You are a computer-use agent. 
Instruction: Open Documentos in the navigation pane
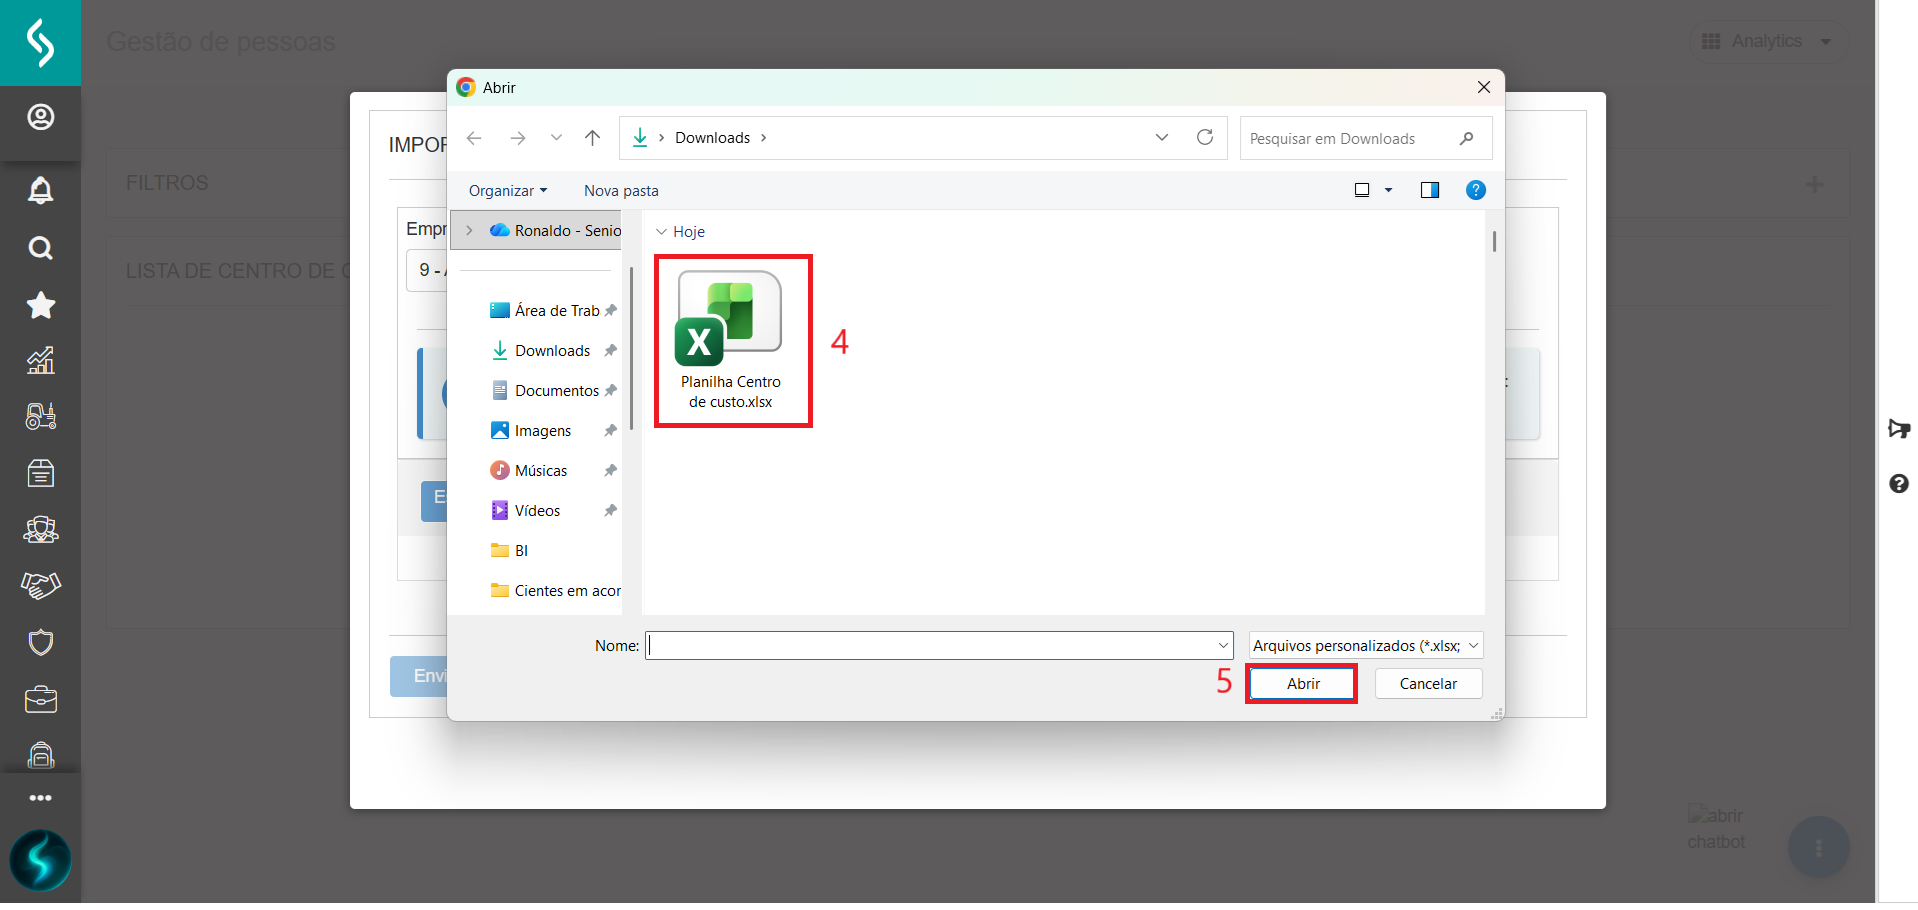[x=556, y=391]
